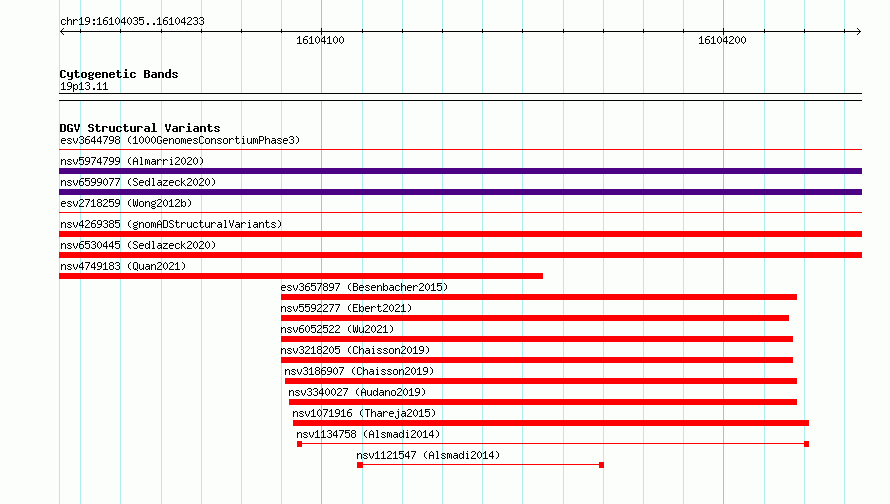Open variant nsv3218205 (Chaisson2019) label
Image resolution: width=890 pixels, height=504 pixels.
tap(355, 350)
